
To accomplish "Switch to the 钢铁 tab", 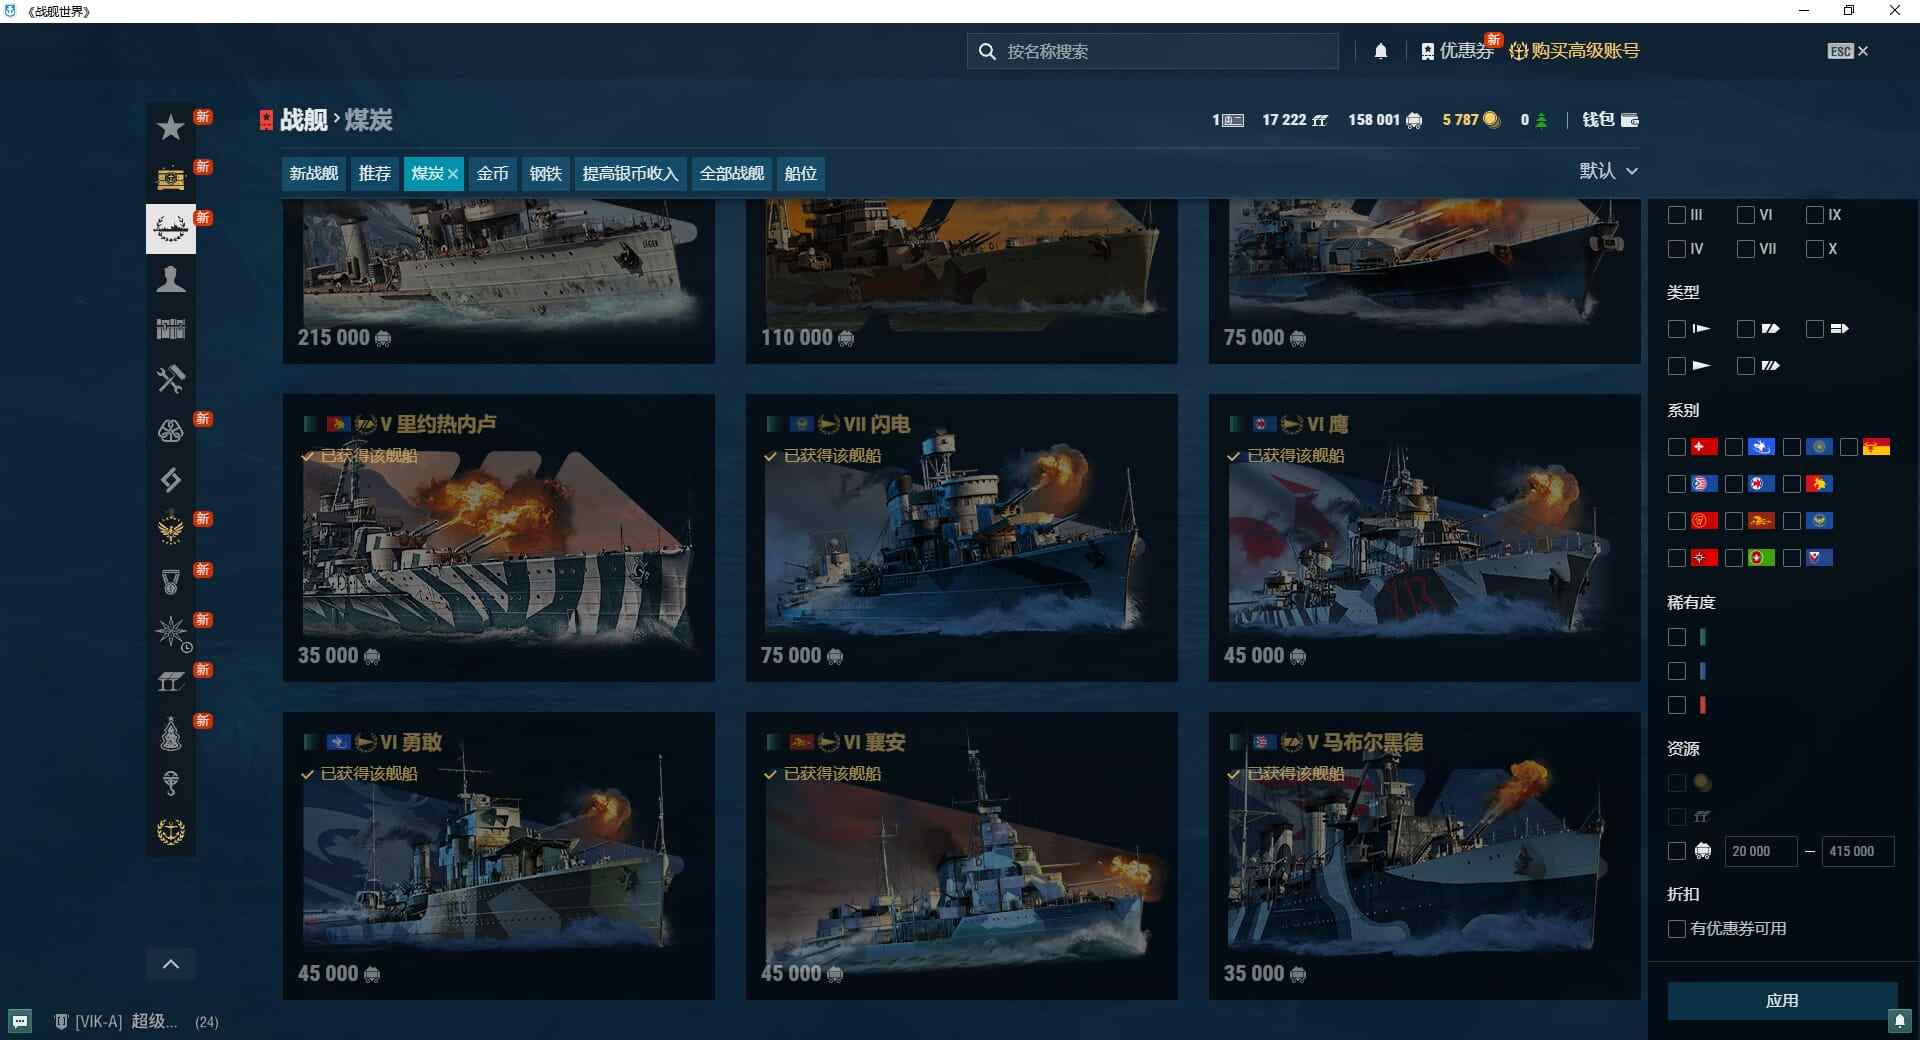I will [x=545, y=174].
